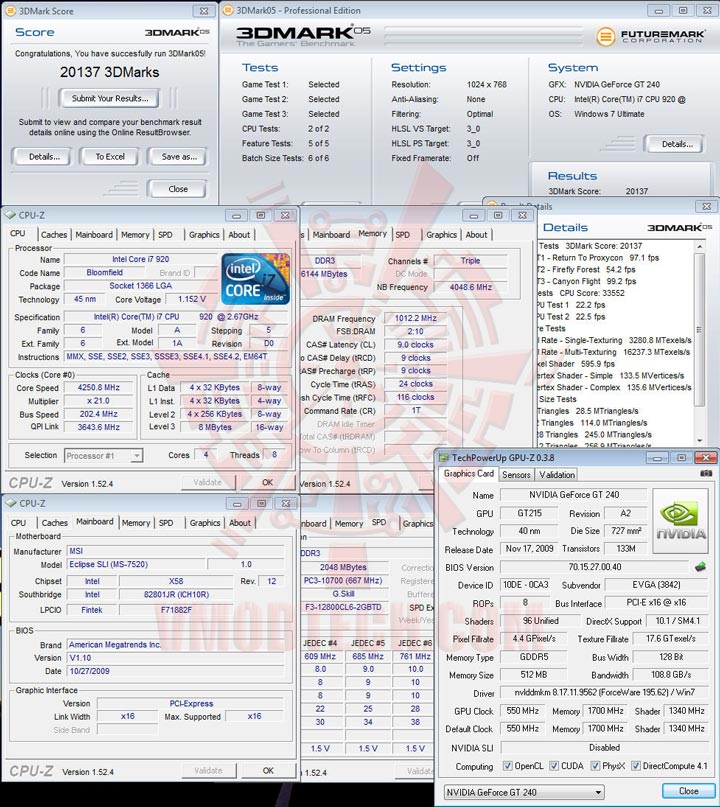Toggle the CUDA checkbox

click(x=554, y=766)
